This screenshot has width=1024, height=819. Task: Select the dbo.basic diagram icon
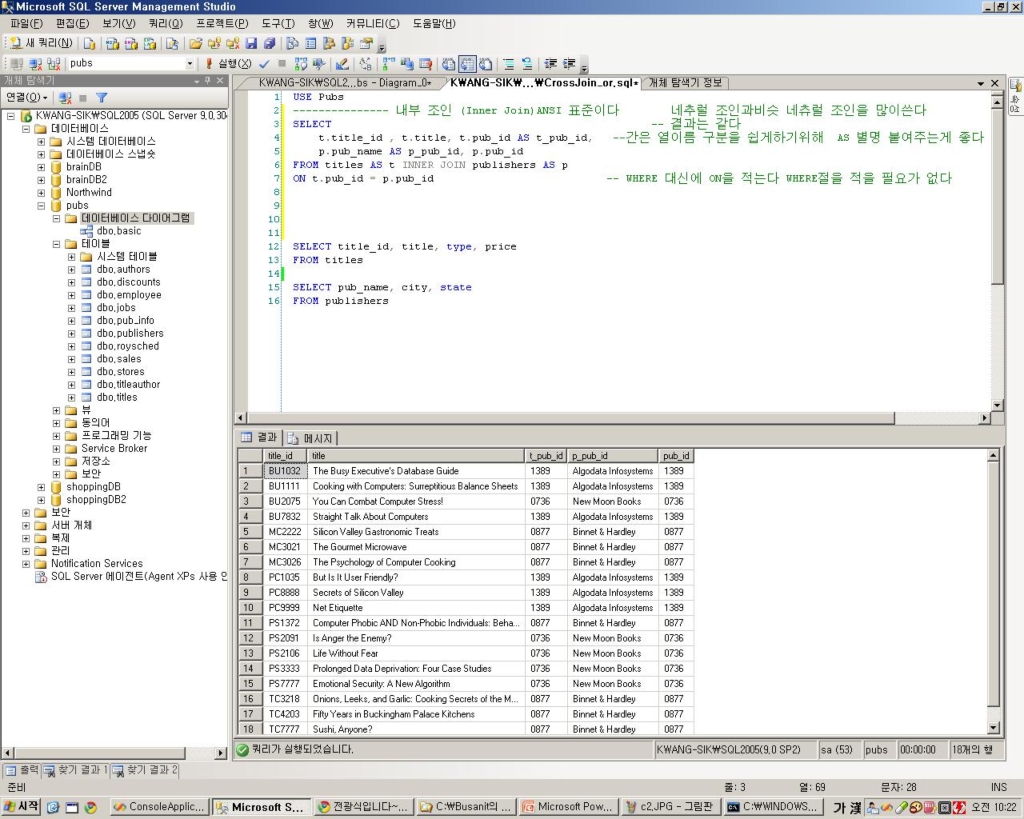pos(86,231)
